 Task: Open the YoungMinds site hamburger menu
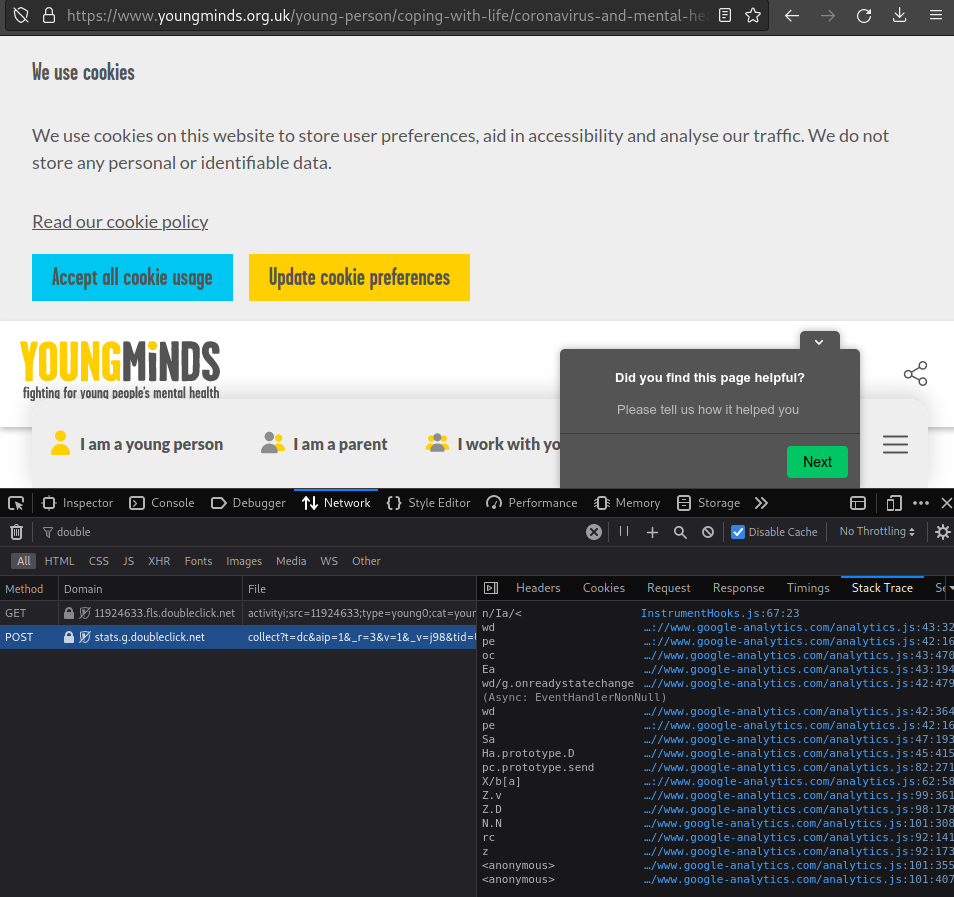pyautogui.click(x=895, y=444)
